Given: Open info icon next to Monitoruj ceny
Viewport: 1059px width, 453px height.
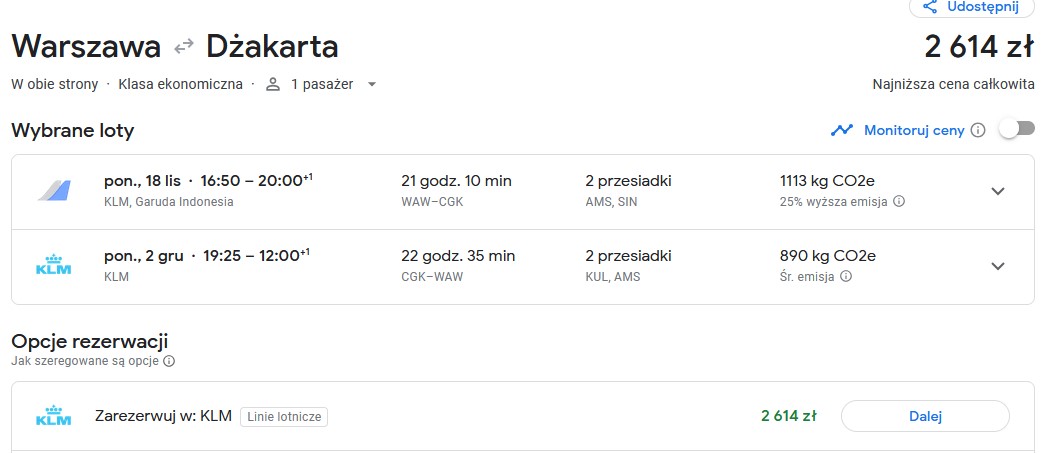Looking at the screenshot, I should pyautogui.click(x=977, y=130).
